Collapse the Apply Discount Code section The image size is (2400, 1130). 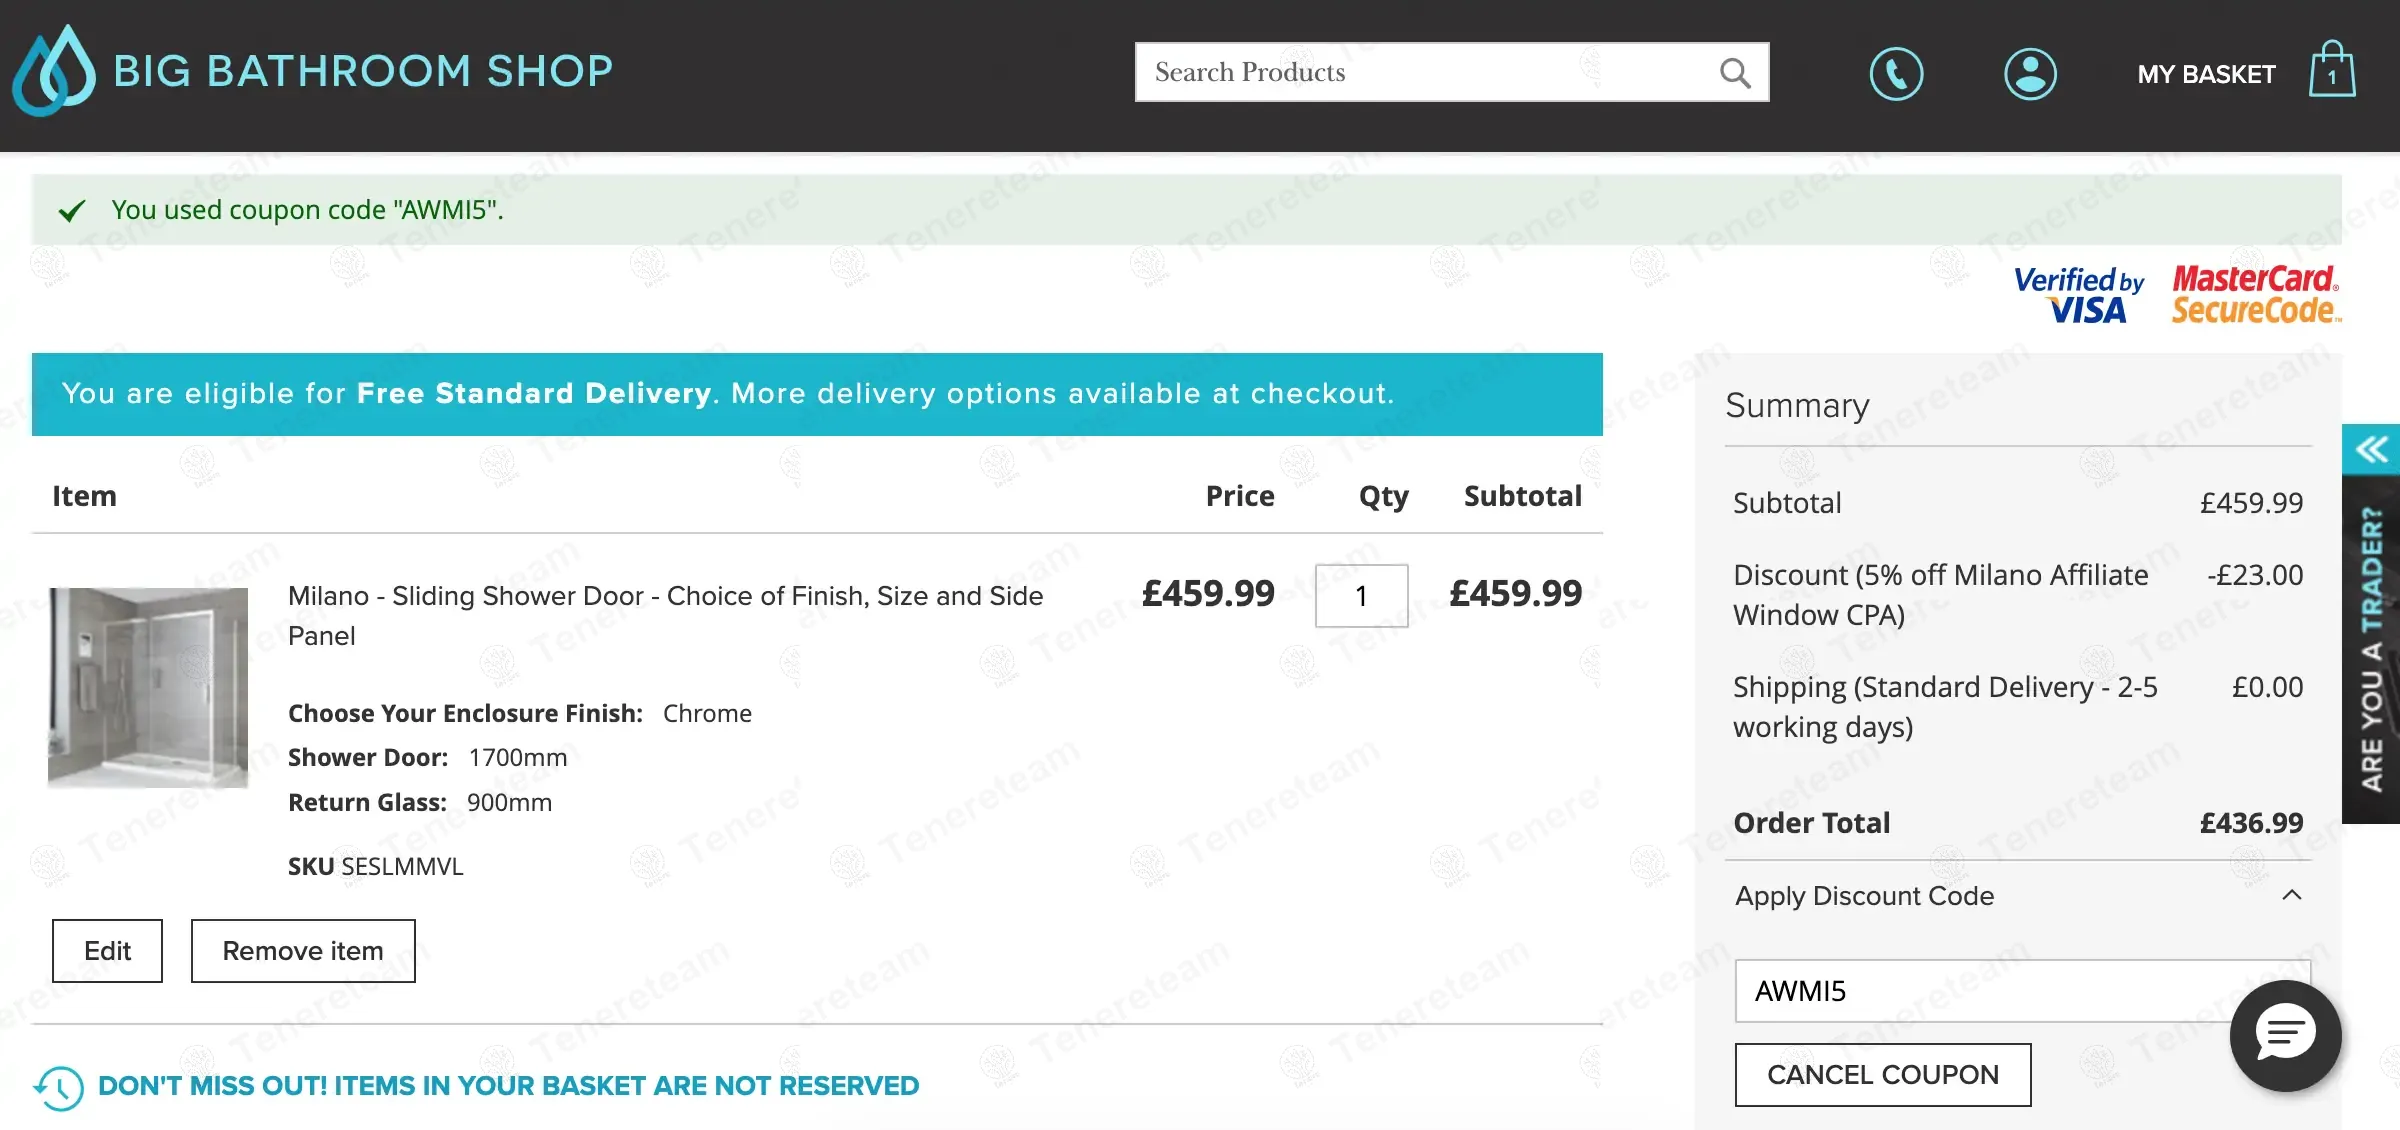pyautogui.click(x=2292, y=895)
